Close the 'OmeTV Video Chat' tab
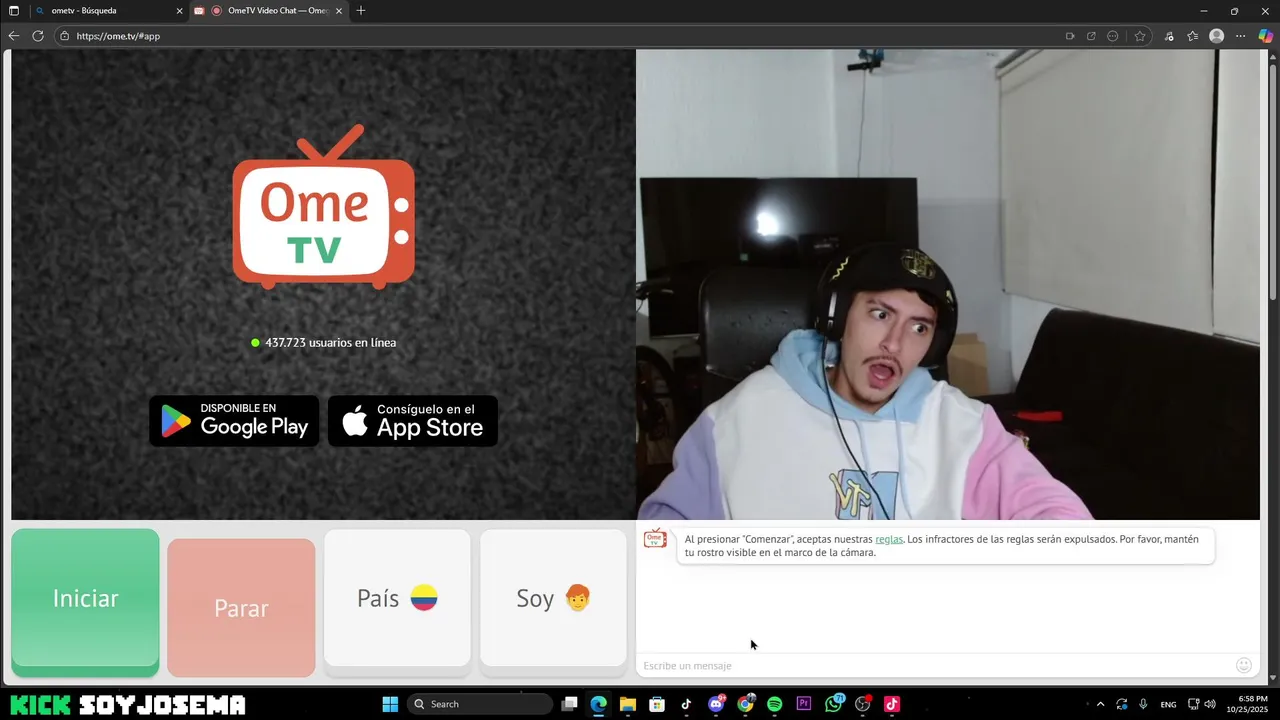Screen dimensions: 1280x720 (x=339, y=11)
